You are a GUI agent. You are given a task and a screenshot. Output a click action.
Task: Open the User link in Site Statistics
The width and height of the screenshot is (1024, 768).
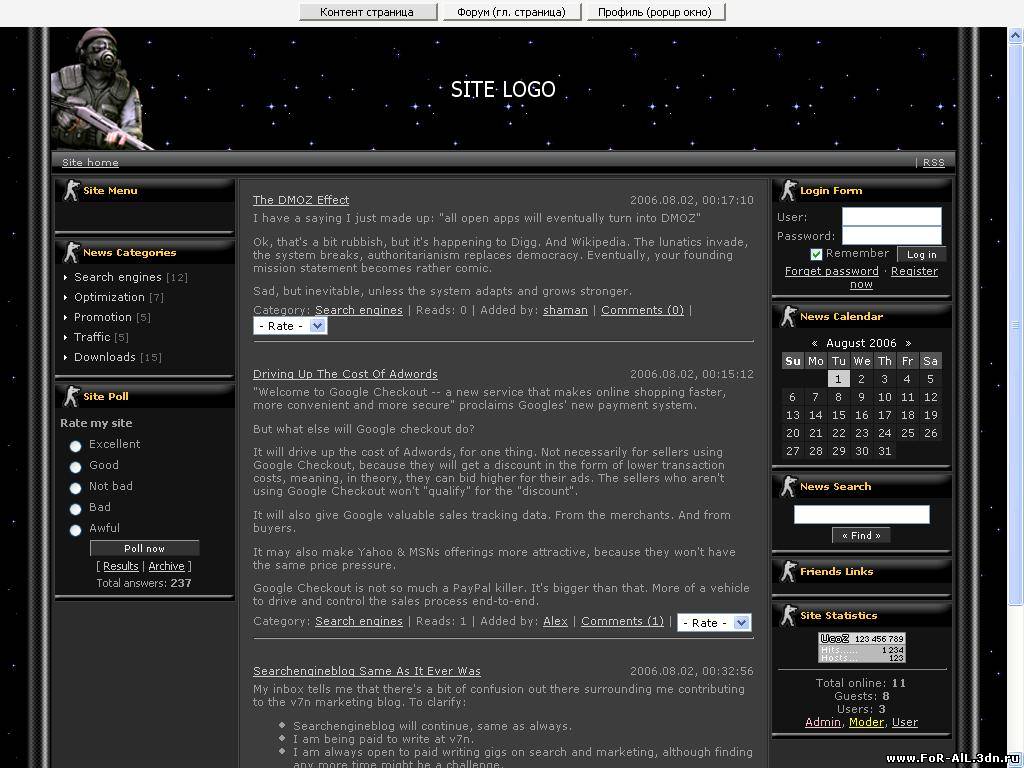click(904, 722)
